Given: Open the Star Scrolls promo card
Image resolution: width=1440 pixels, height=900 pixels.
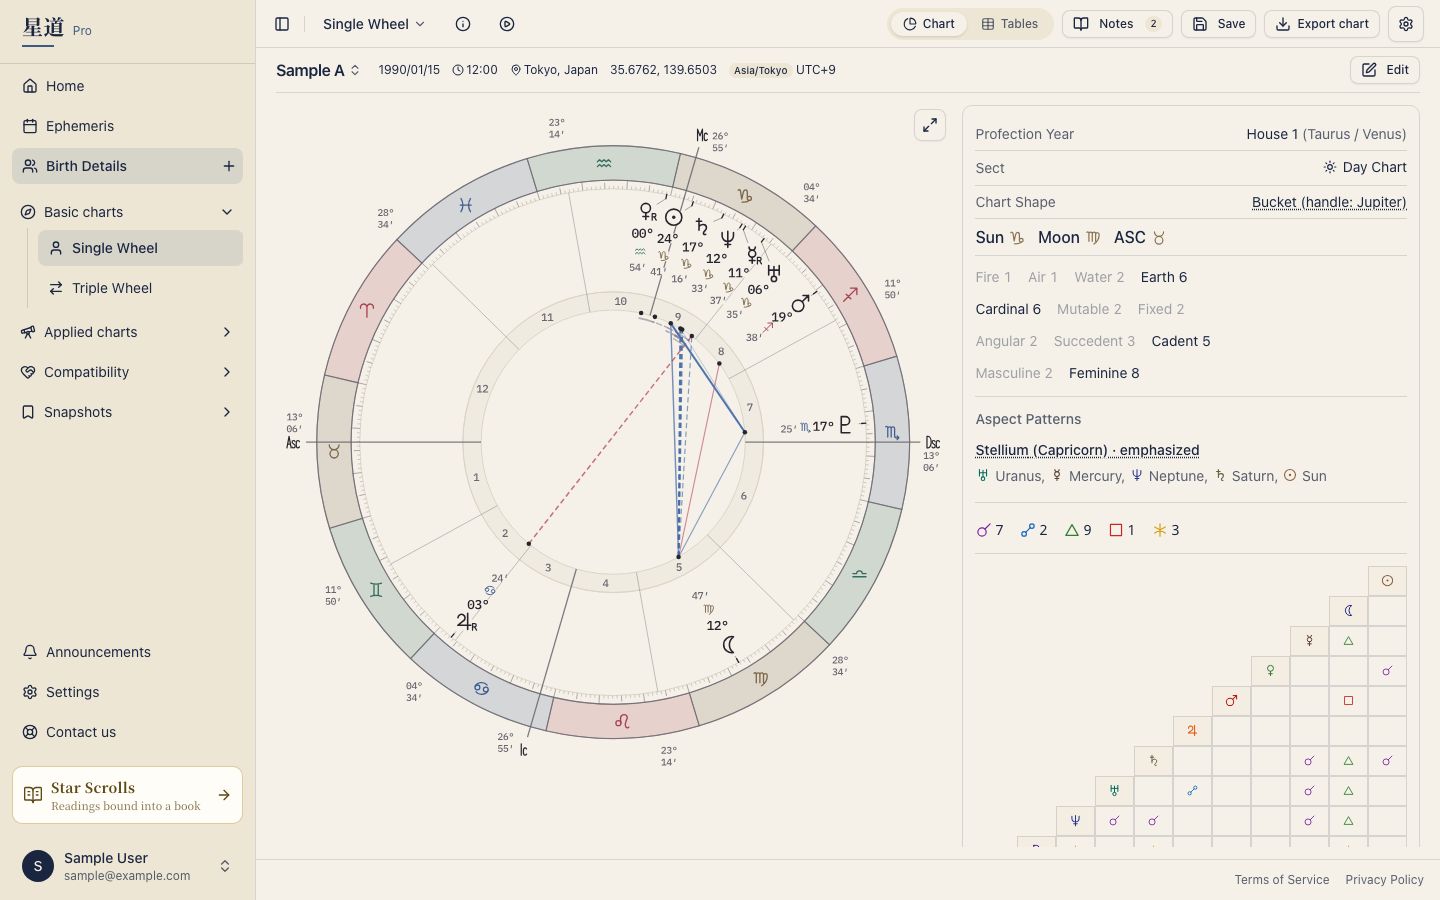Looking at the screenshot, I should 127,795.
